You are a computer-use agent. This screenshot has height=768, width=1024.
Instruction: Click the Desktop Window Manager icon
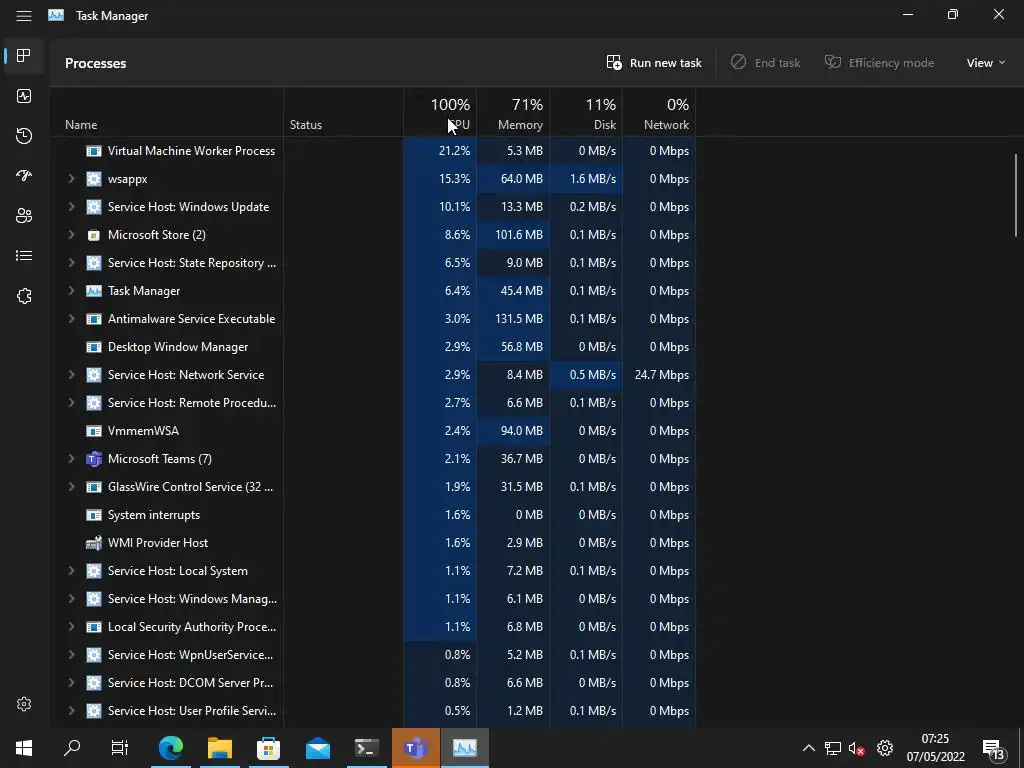(x=94, y=347)
